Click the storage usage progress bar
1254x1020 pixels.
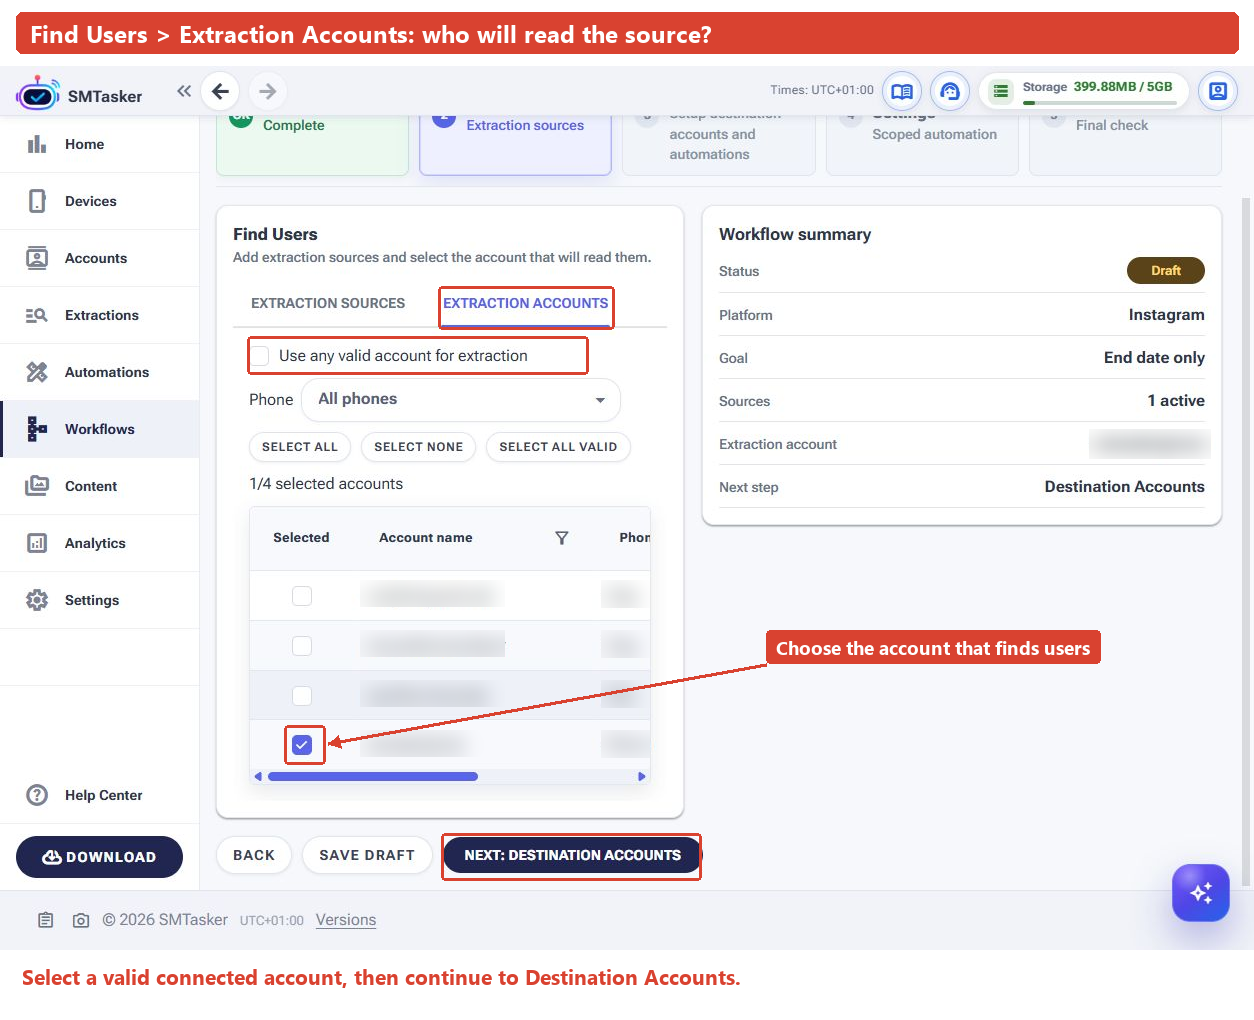(1098, 102)
